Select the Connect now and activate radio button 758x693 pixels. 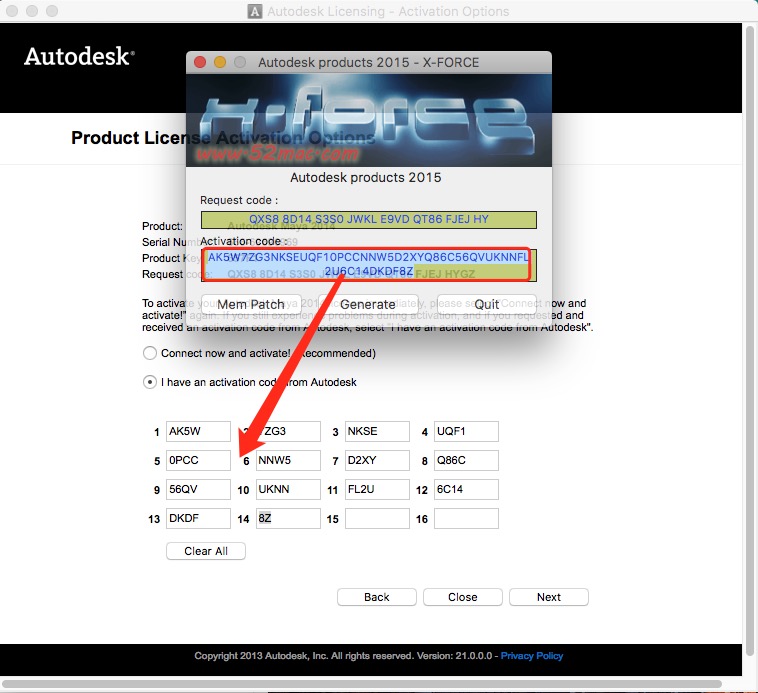(150, 353)
